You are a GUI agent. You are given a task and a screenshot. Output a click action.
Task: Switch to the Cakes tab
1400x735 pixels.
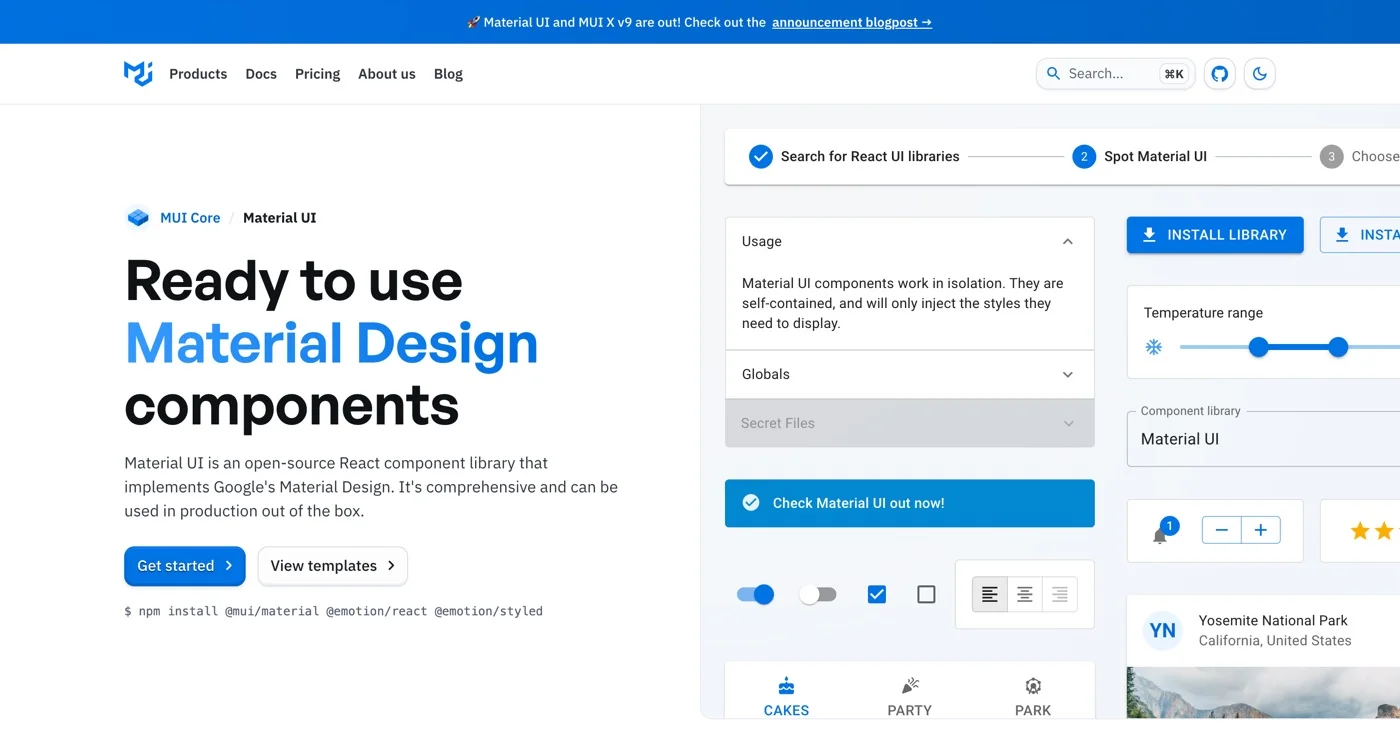tap(786, 696)
